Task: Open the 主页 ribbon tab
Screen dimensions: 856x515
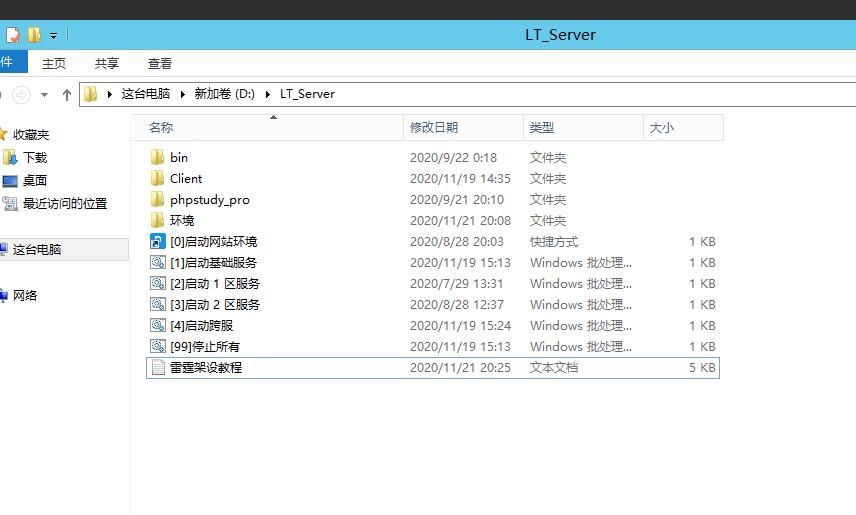Action: coord(54,63)
